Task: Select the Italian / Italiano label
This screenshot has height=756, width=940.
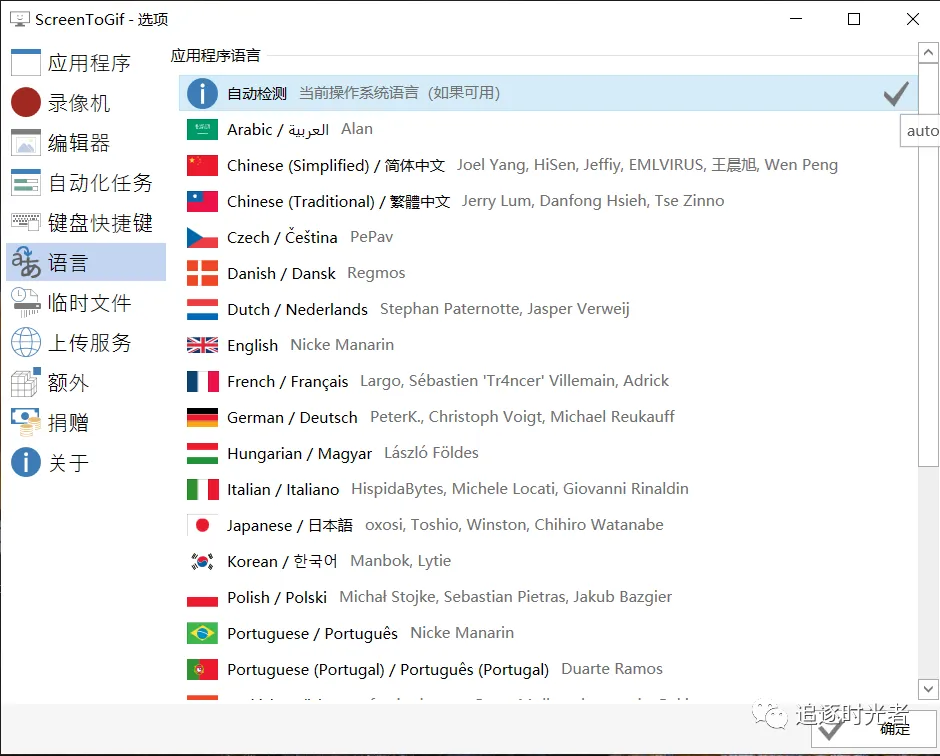Action: click(x=283, y=489)
